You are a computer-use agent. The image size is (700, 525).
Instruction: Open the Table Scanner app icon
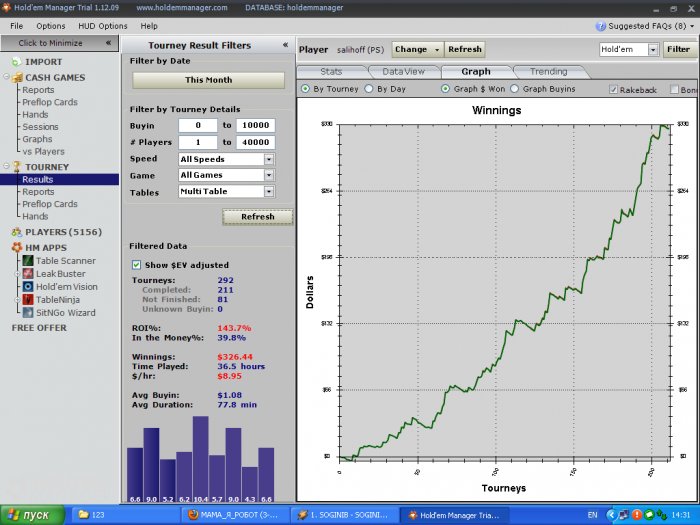tap(28, 260)
